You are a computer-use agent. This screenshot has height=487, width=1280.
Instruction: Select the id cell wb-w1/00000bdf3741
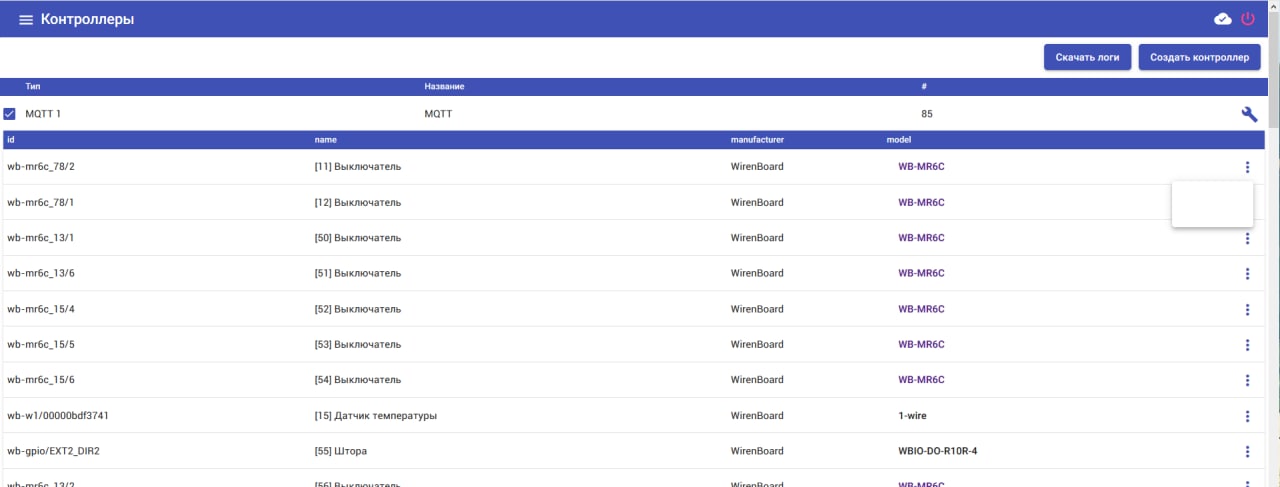pos(58,415)
